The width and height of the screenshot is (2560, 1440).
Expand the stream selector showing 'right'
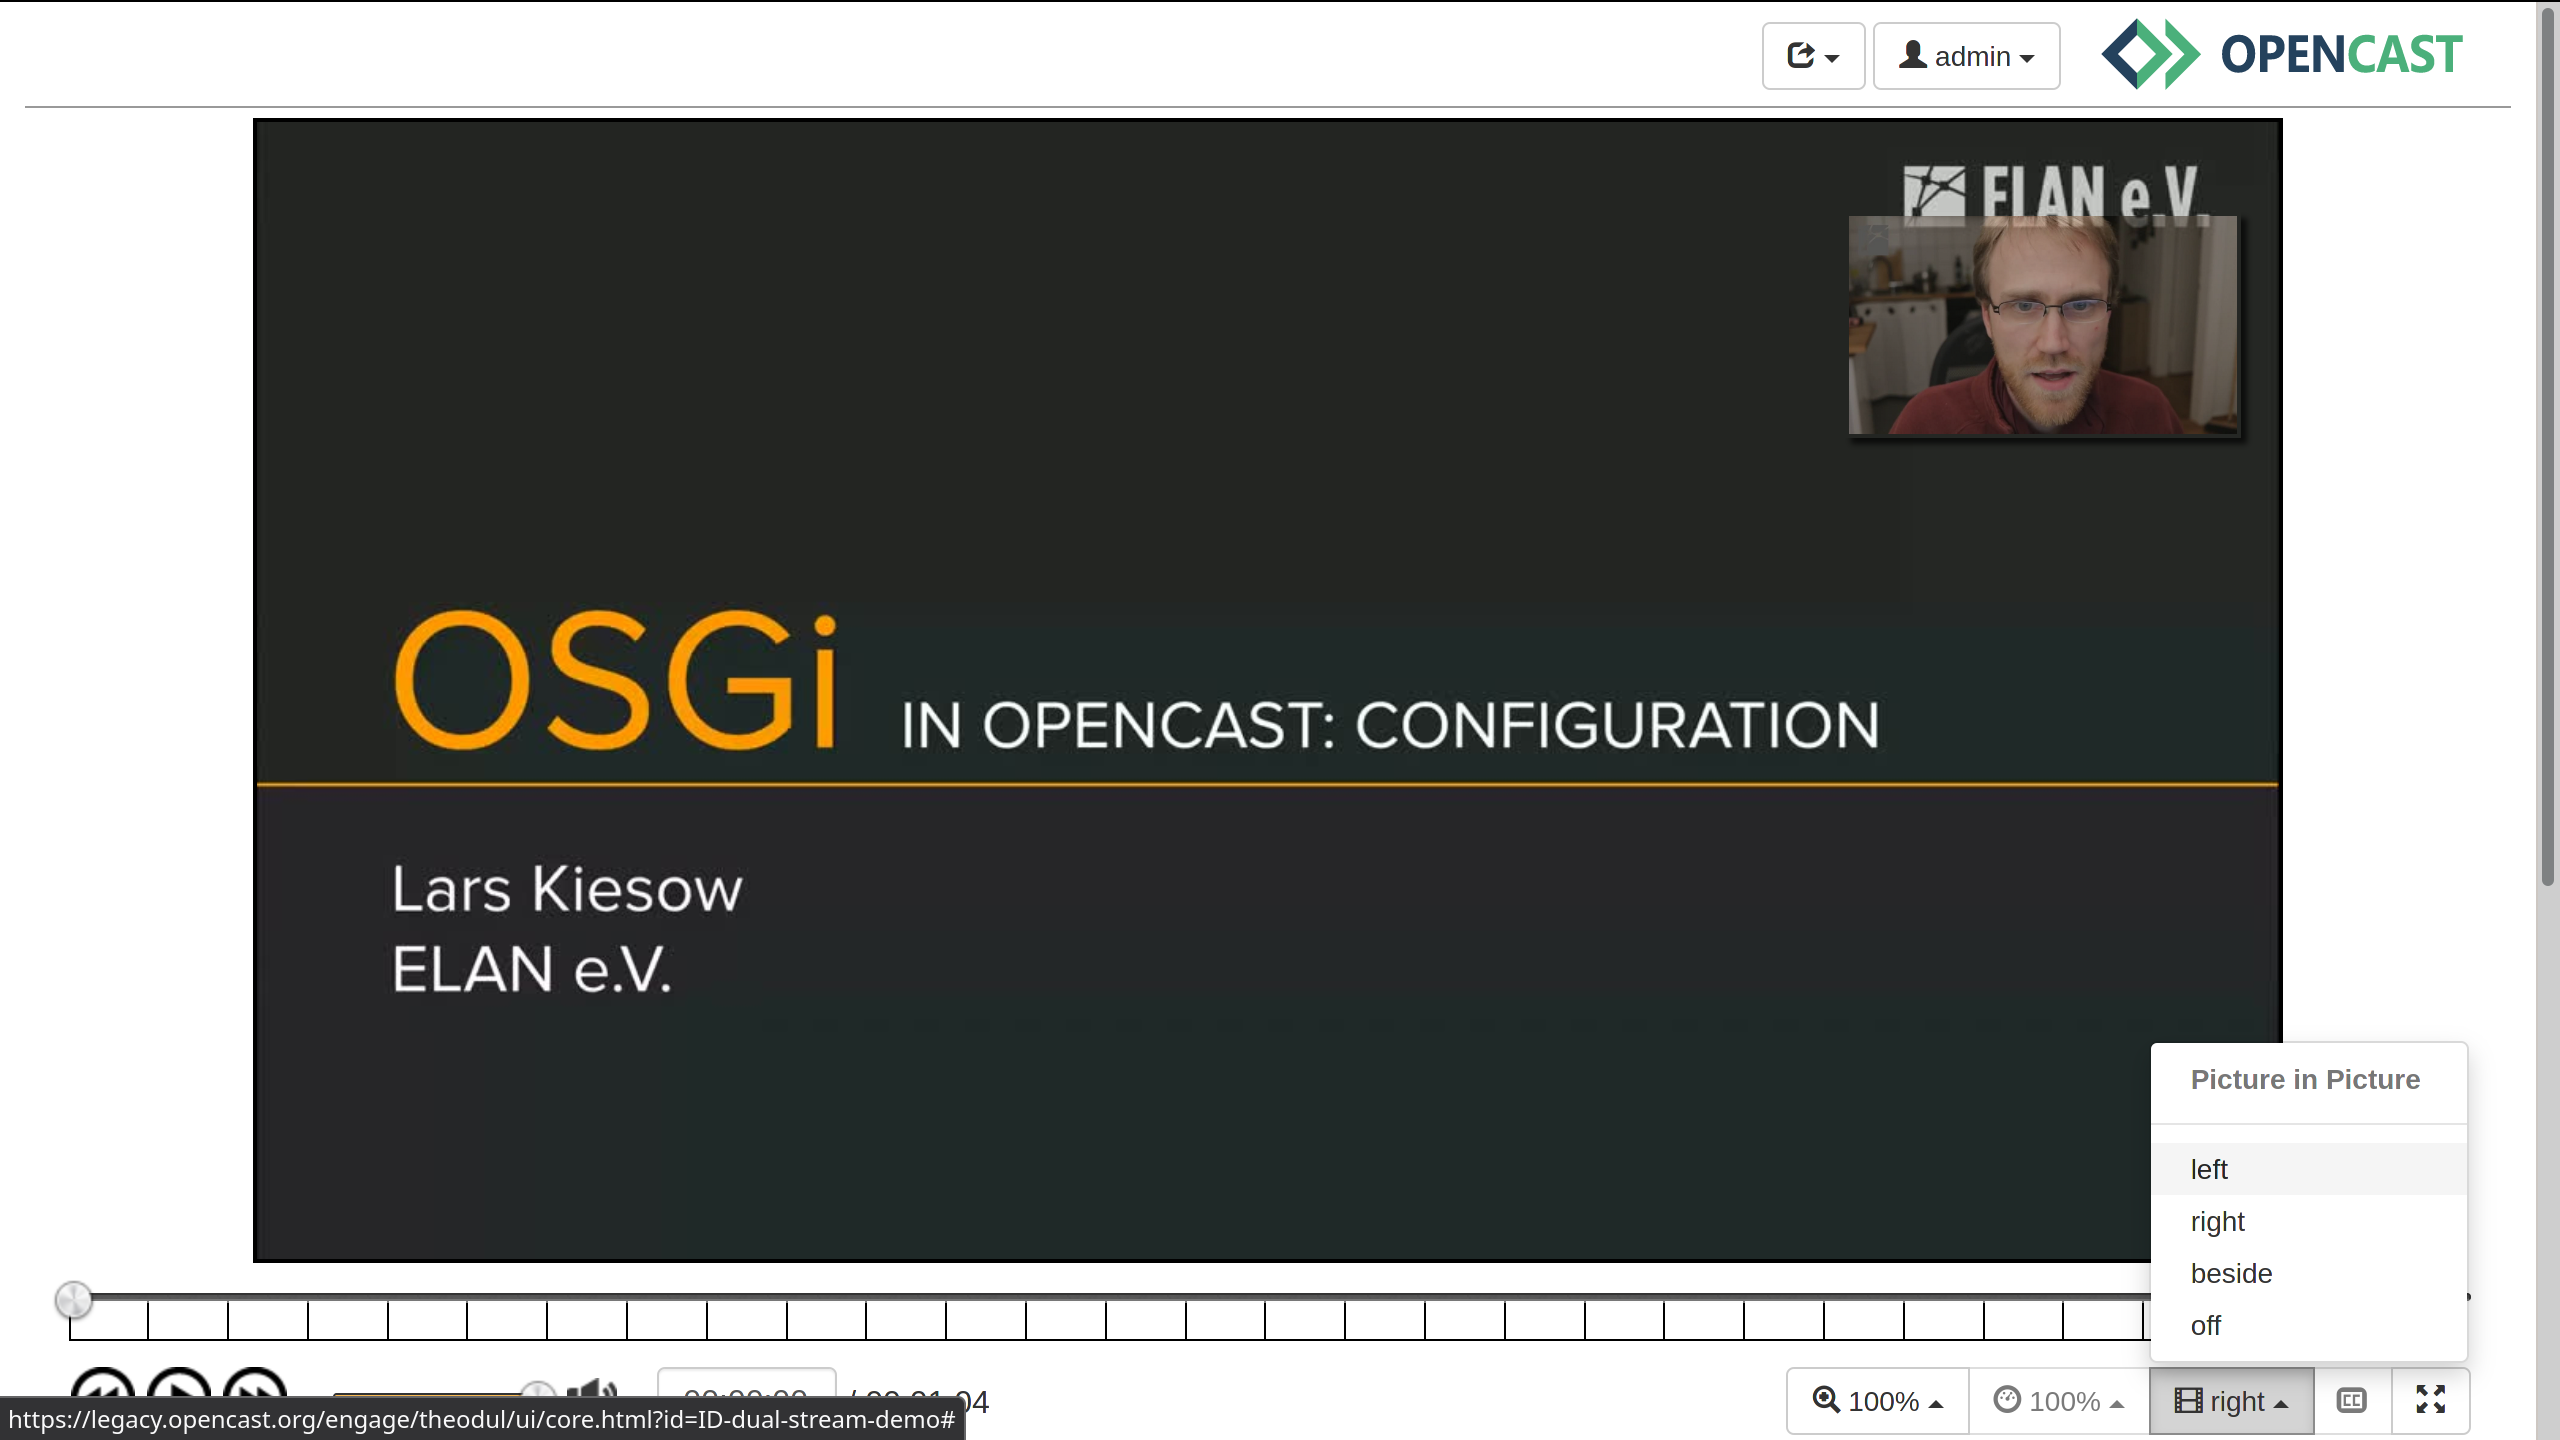coord(2232,1400)
